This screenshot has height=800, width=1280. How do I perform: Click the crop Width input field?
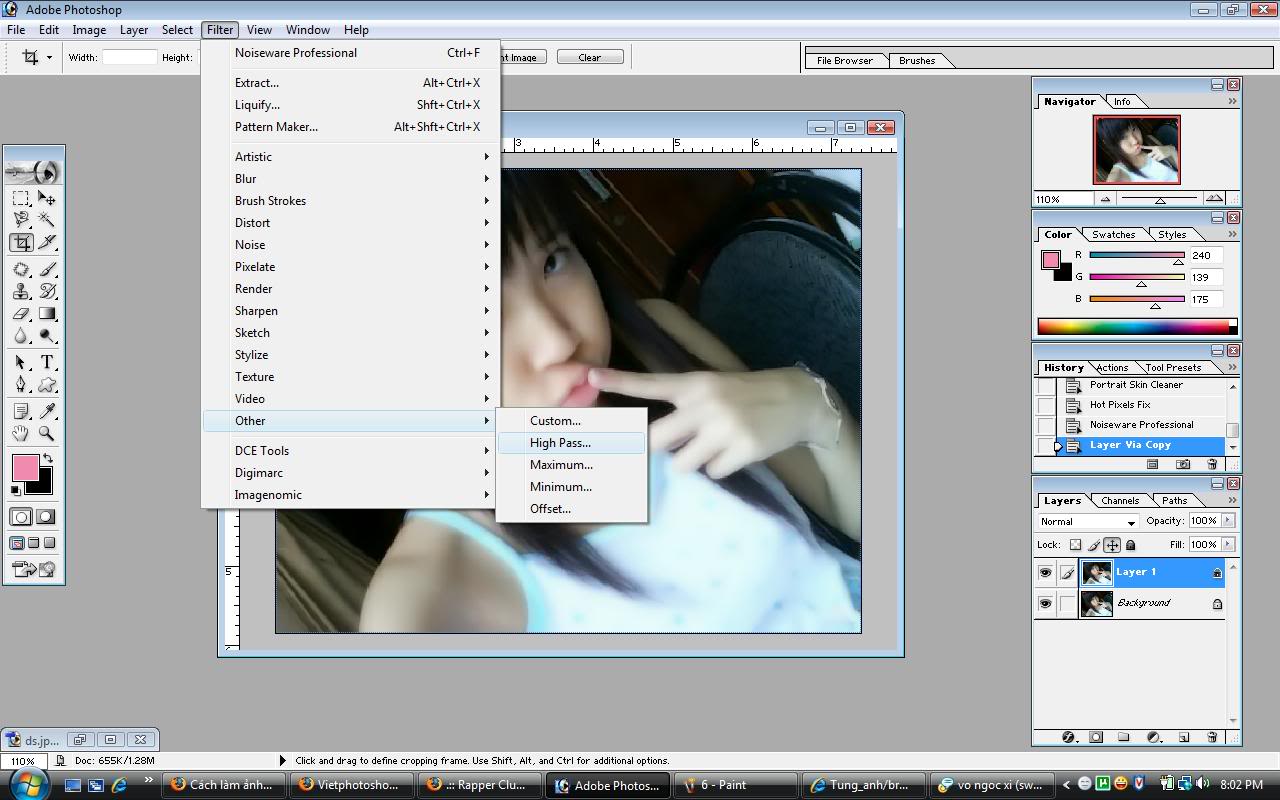click(130, 57)
